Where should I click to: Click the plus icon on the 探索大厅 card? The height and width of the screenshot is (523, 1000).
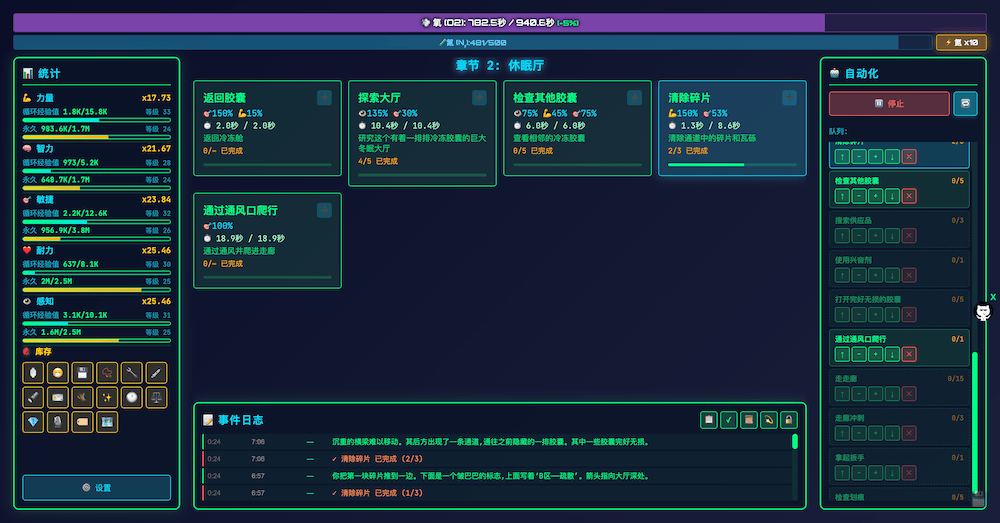[479, 97]
